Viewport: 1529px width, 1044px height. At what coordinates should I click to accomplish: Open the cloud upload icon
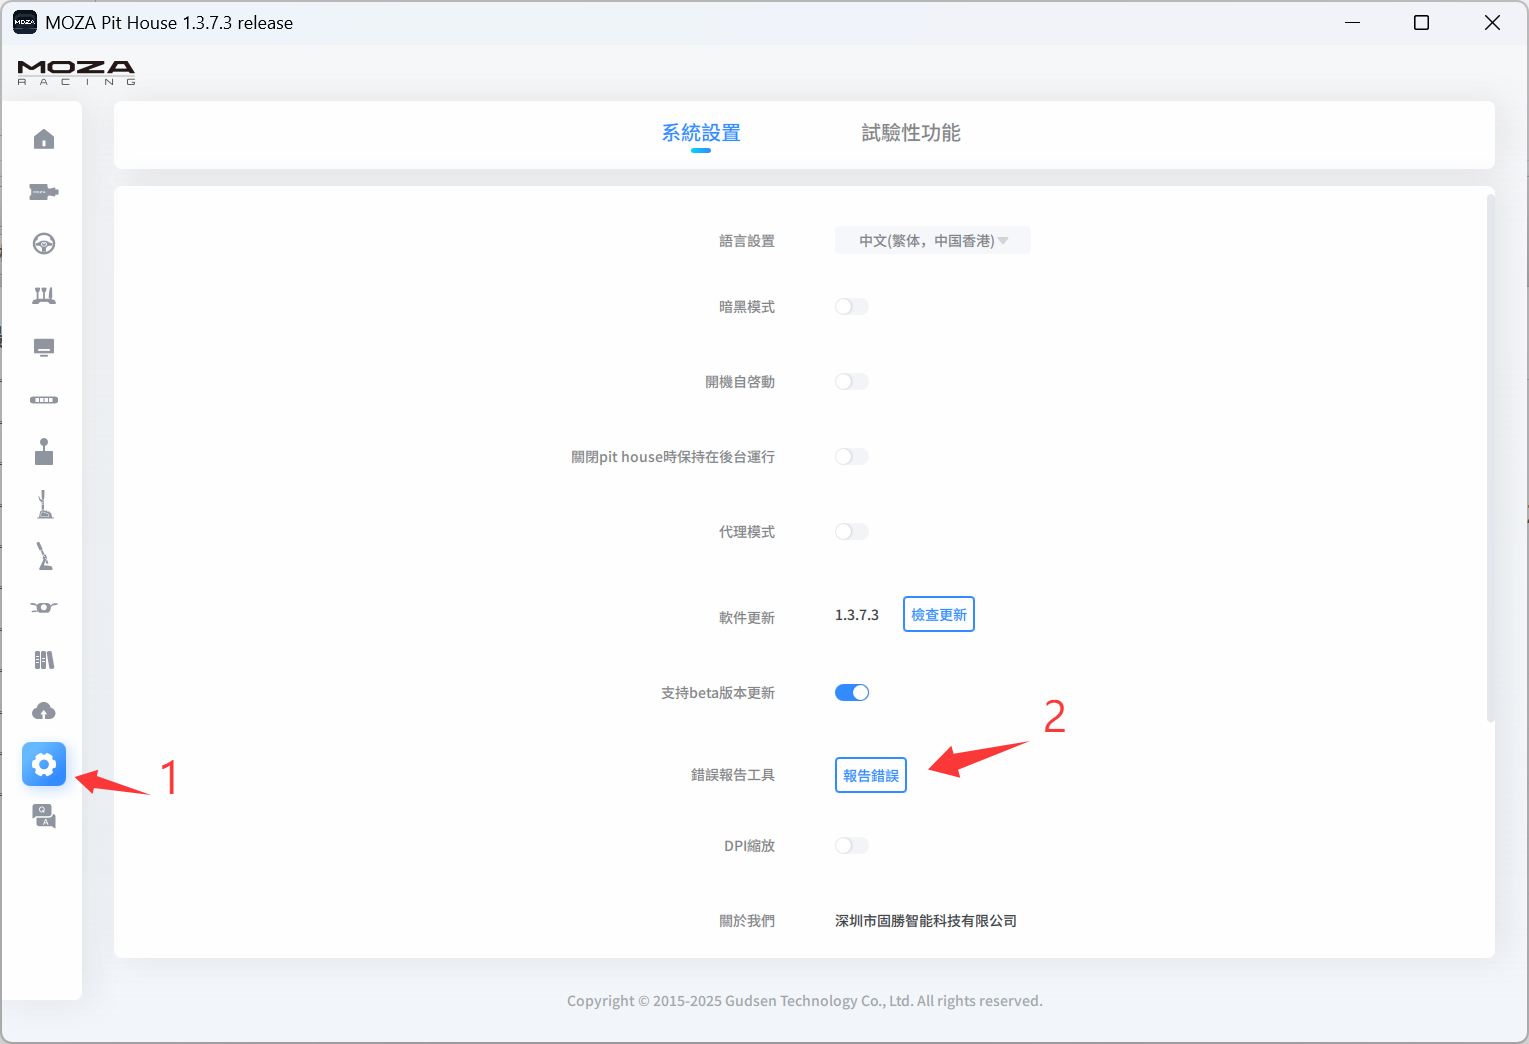coord(44,712)
